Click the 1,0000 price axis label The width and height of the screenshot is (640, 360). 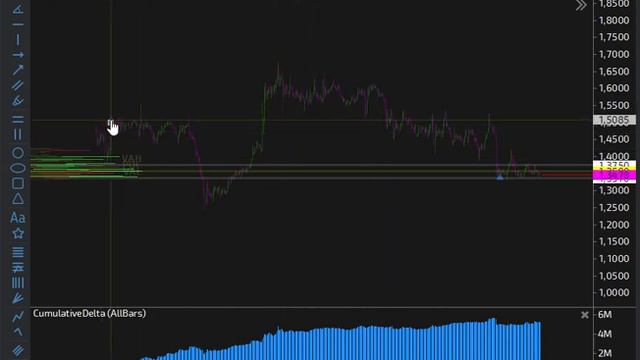pos(614,293)
